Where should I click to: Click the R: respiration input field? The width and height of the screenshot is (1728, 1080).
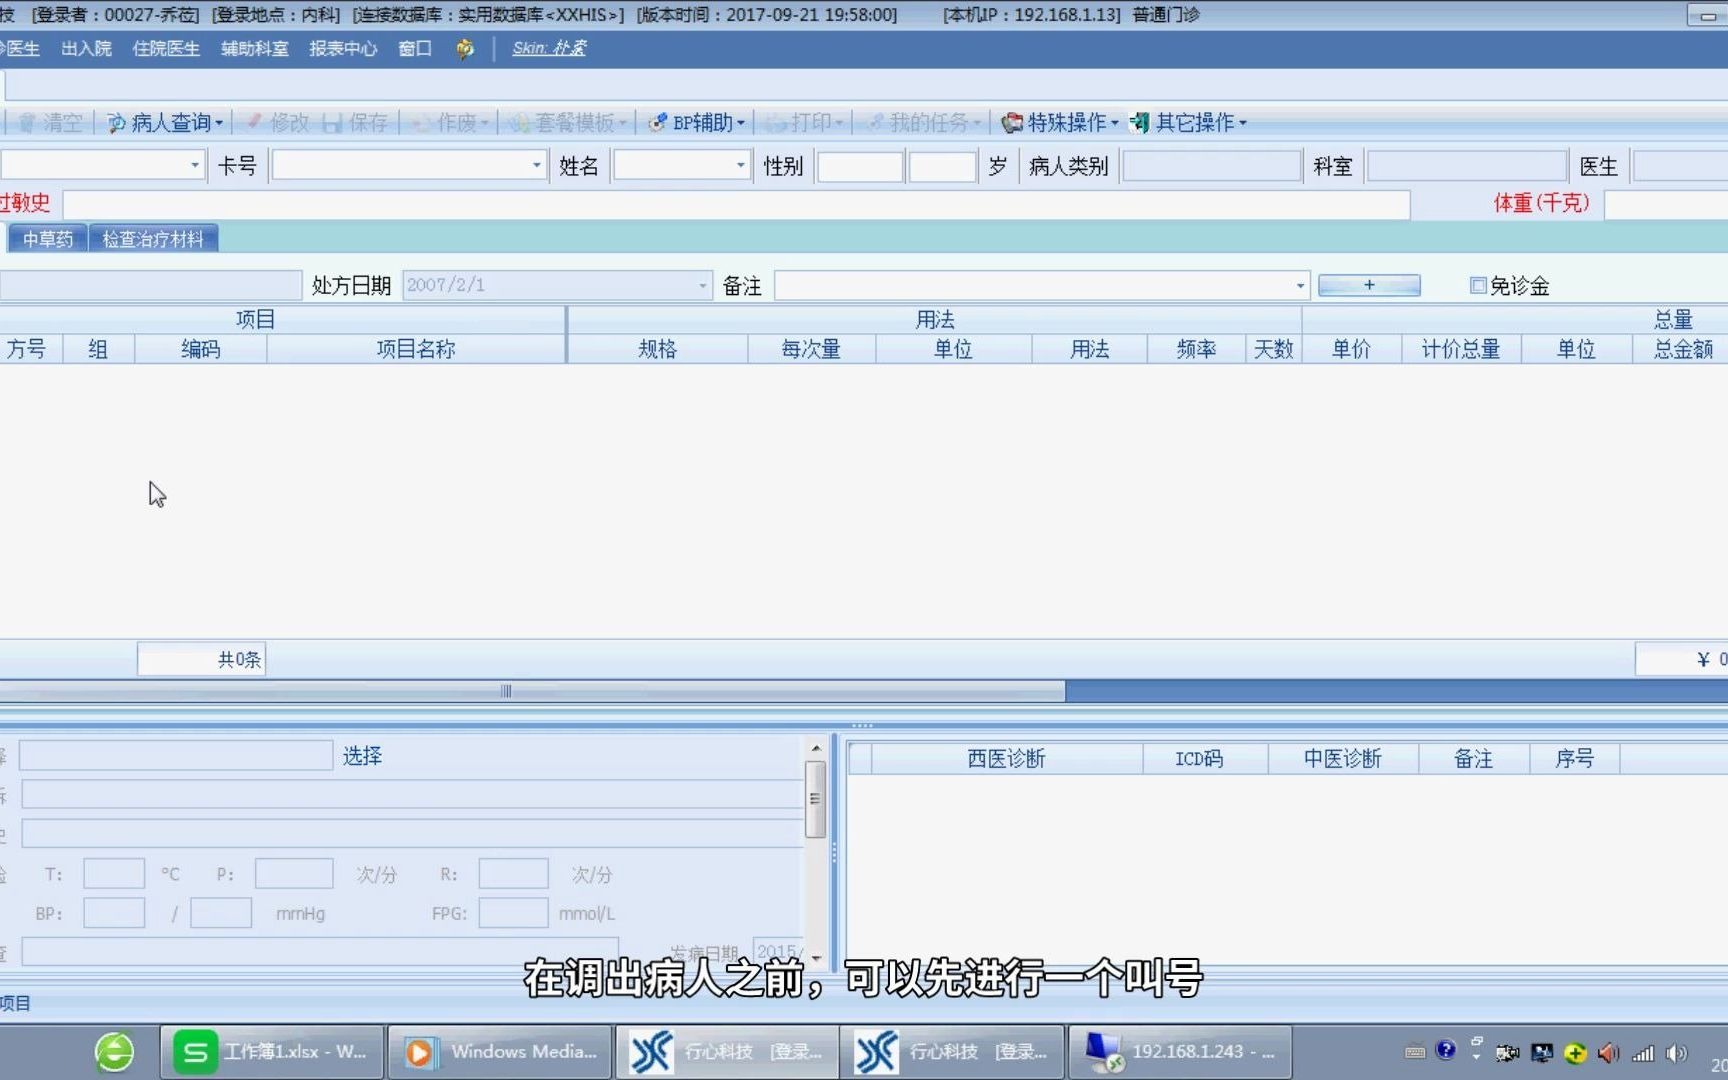[513, 874]
